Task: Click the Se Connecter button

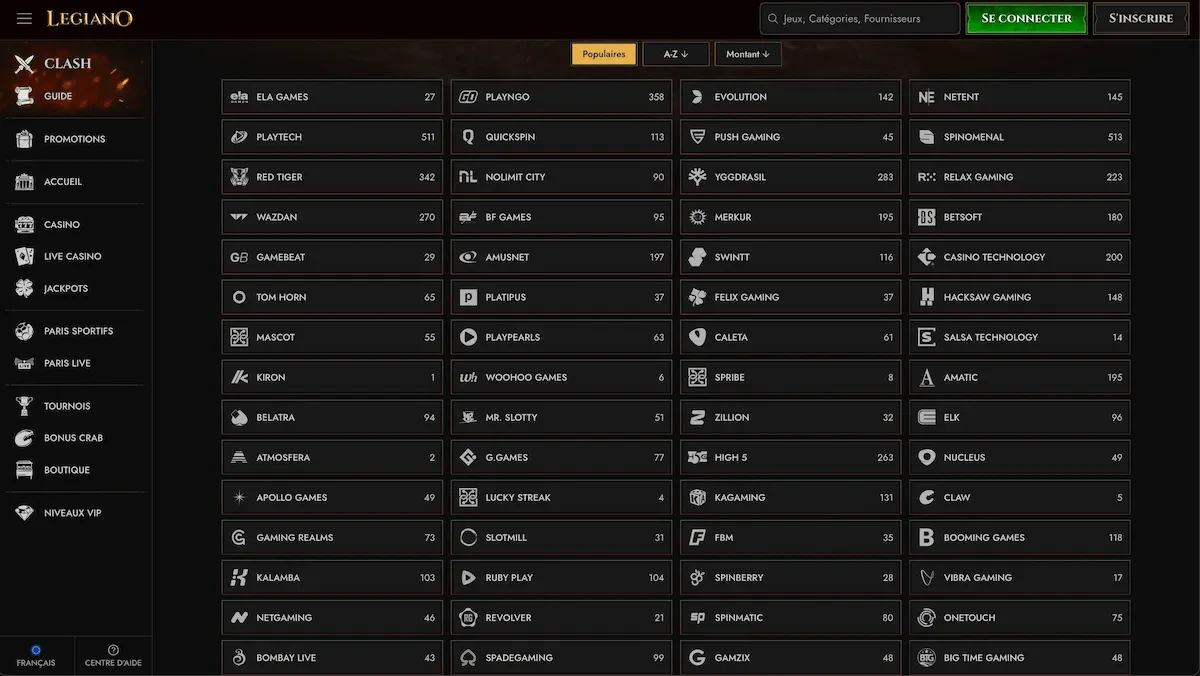Action: coord(1026,19)
